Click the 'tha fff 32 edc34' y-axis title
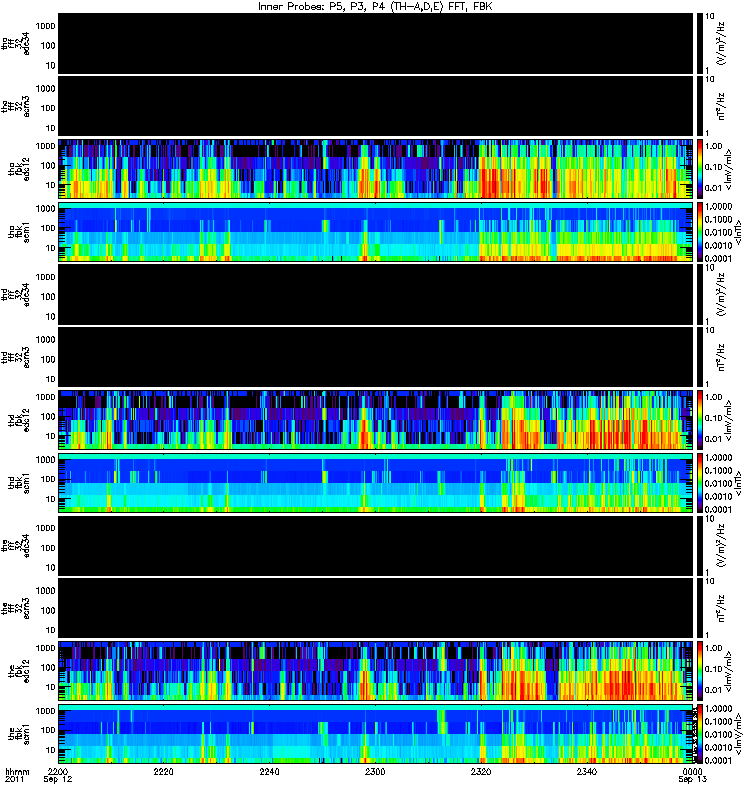This screenshot has height=800, width=750. coord(15,43)
